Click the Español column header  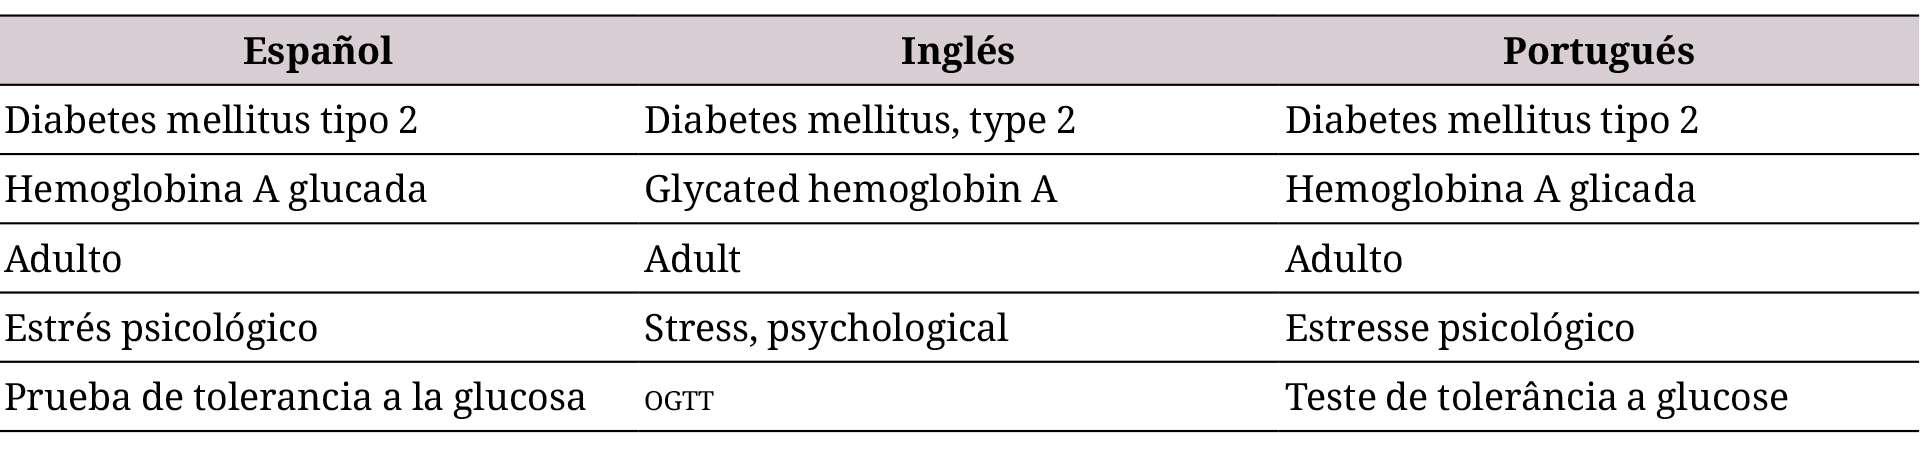click(318, 51)
